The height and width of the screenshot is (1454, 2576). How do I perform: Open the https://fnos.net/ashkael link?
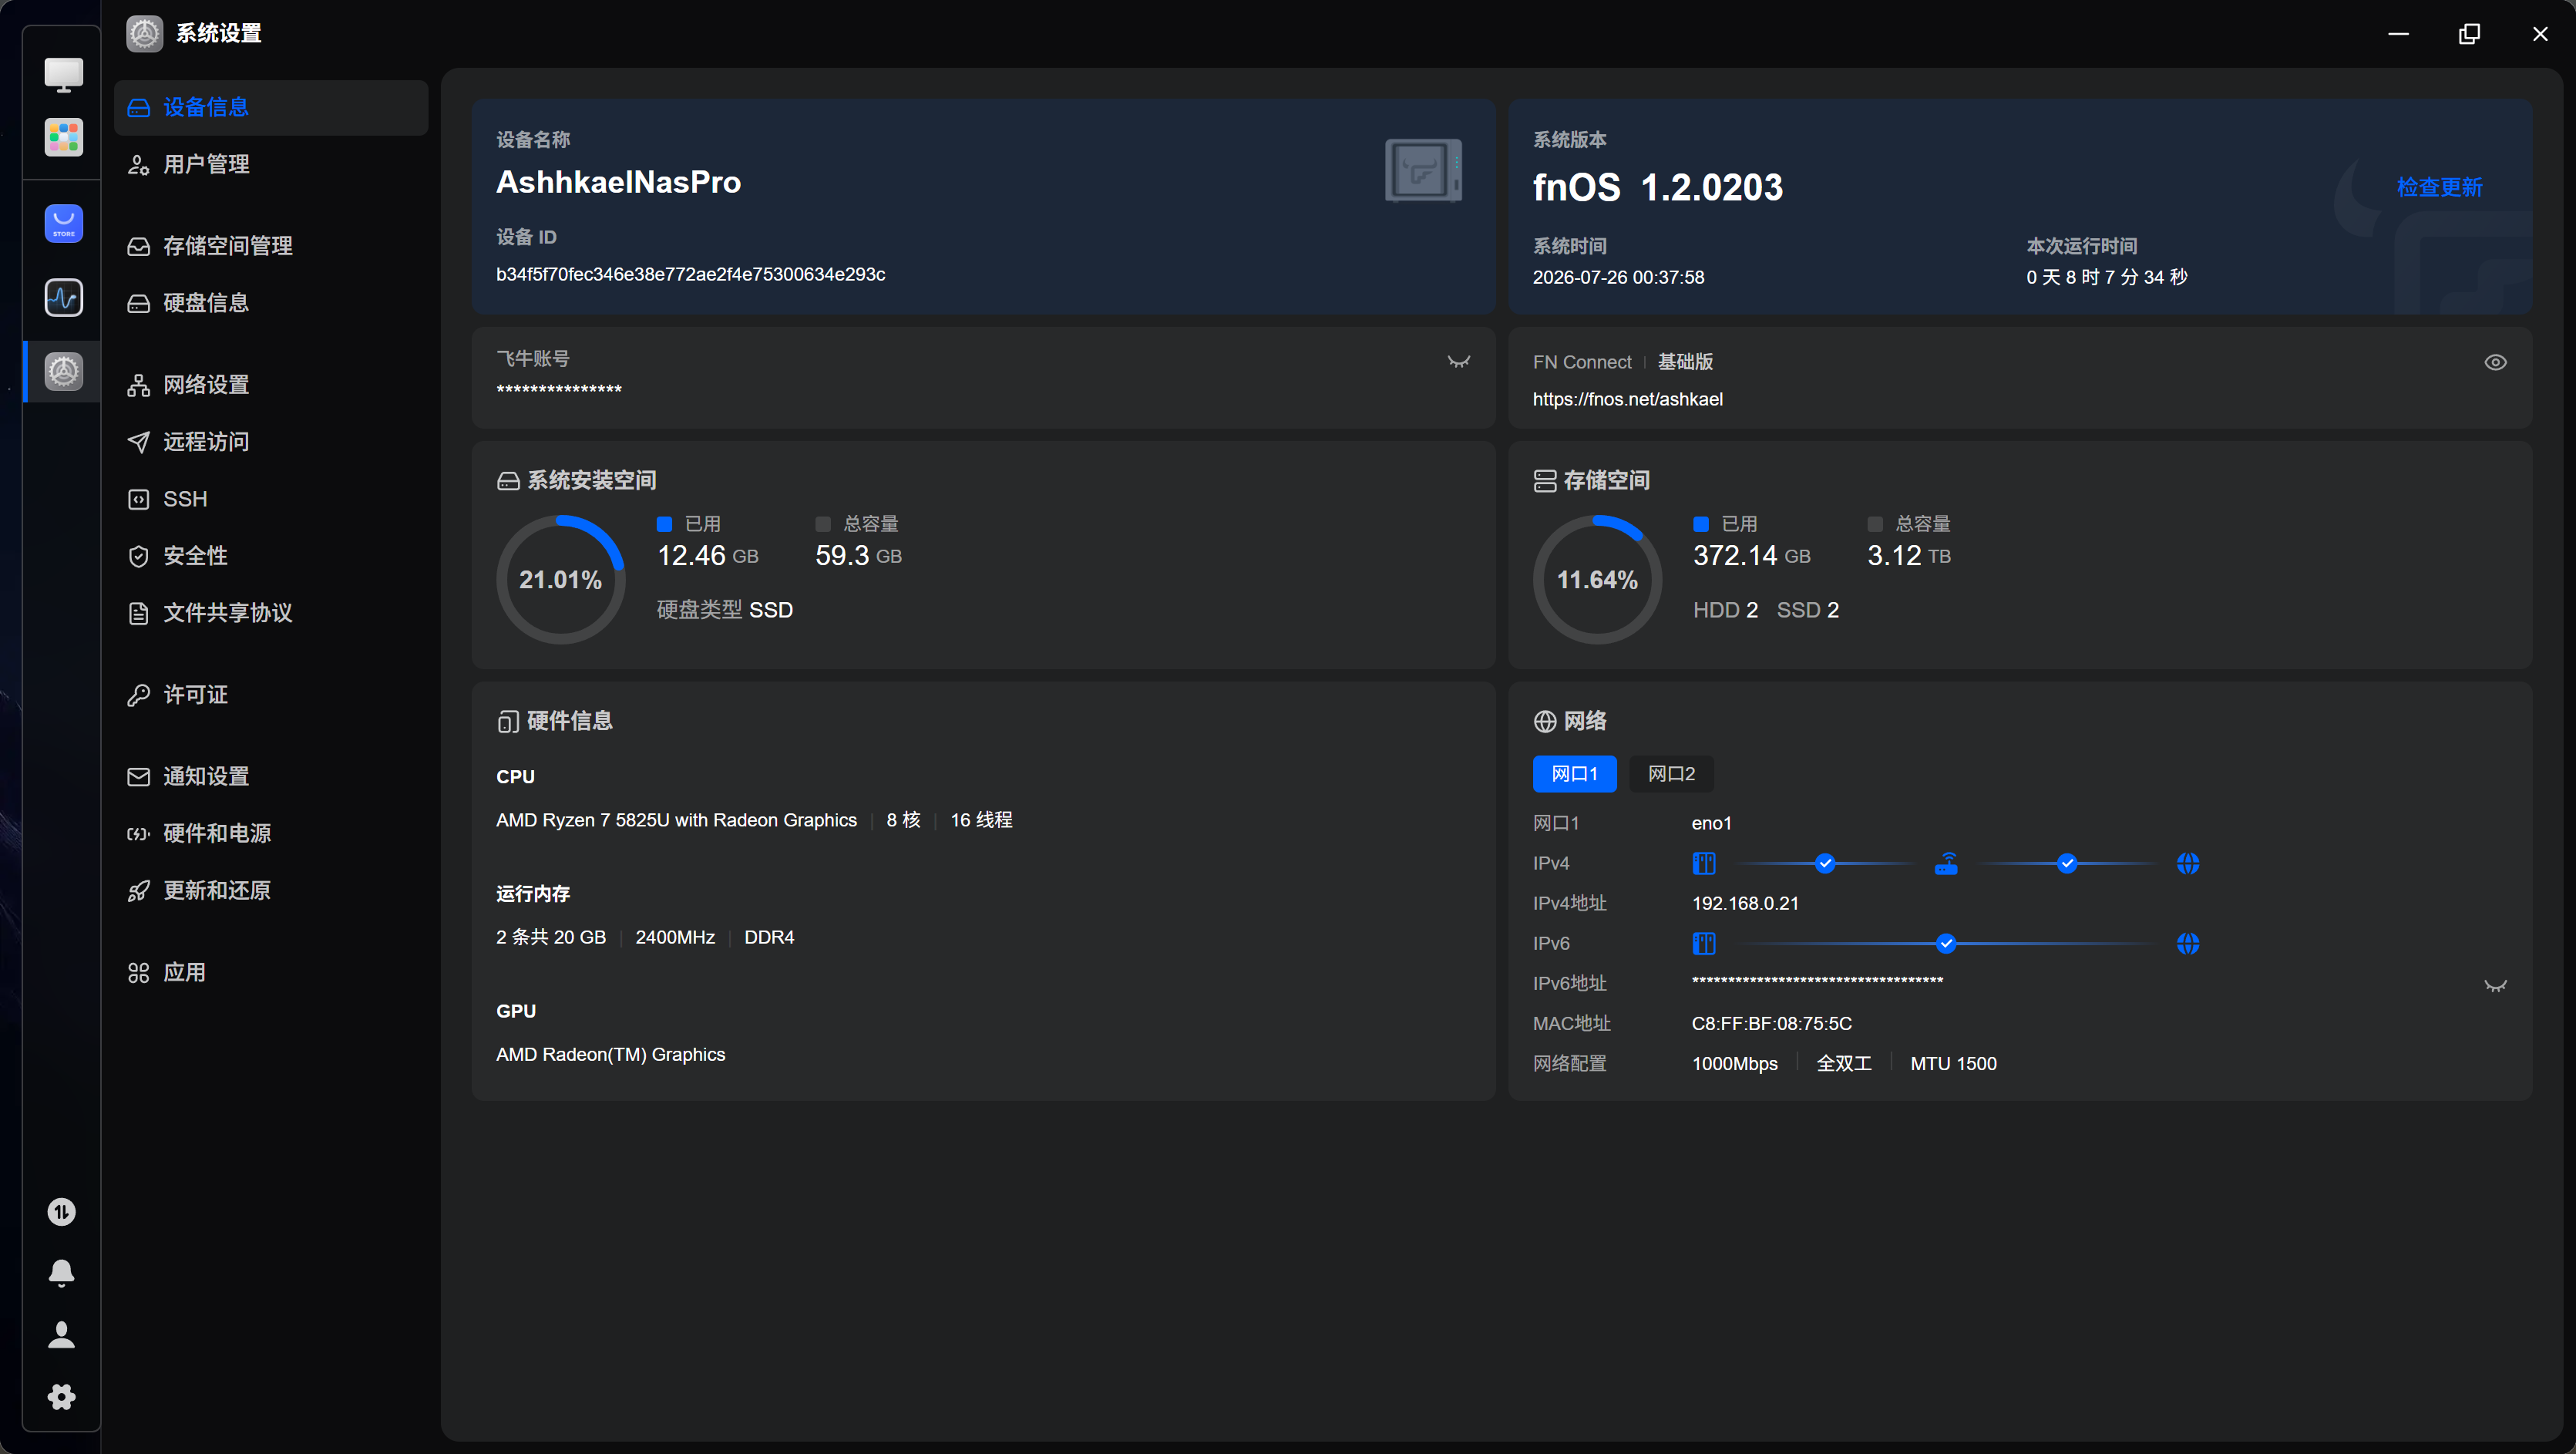click(x=1627, y=399)
